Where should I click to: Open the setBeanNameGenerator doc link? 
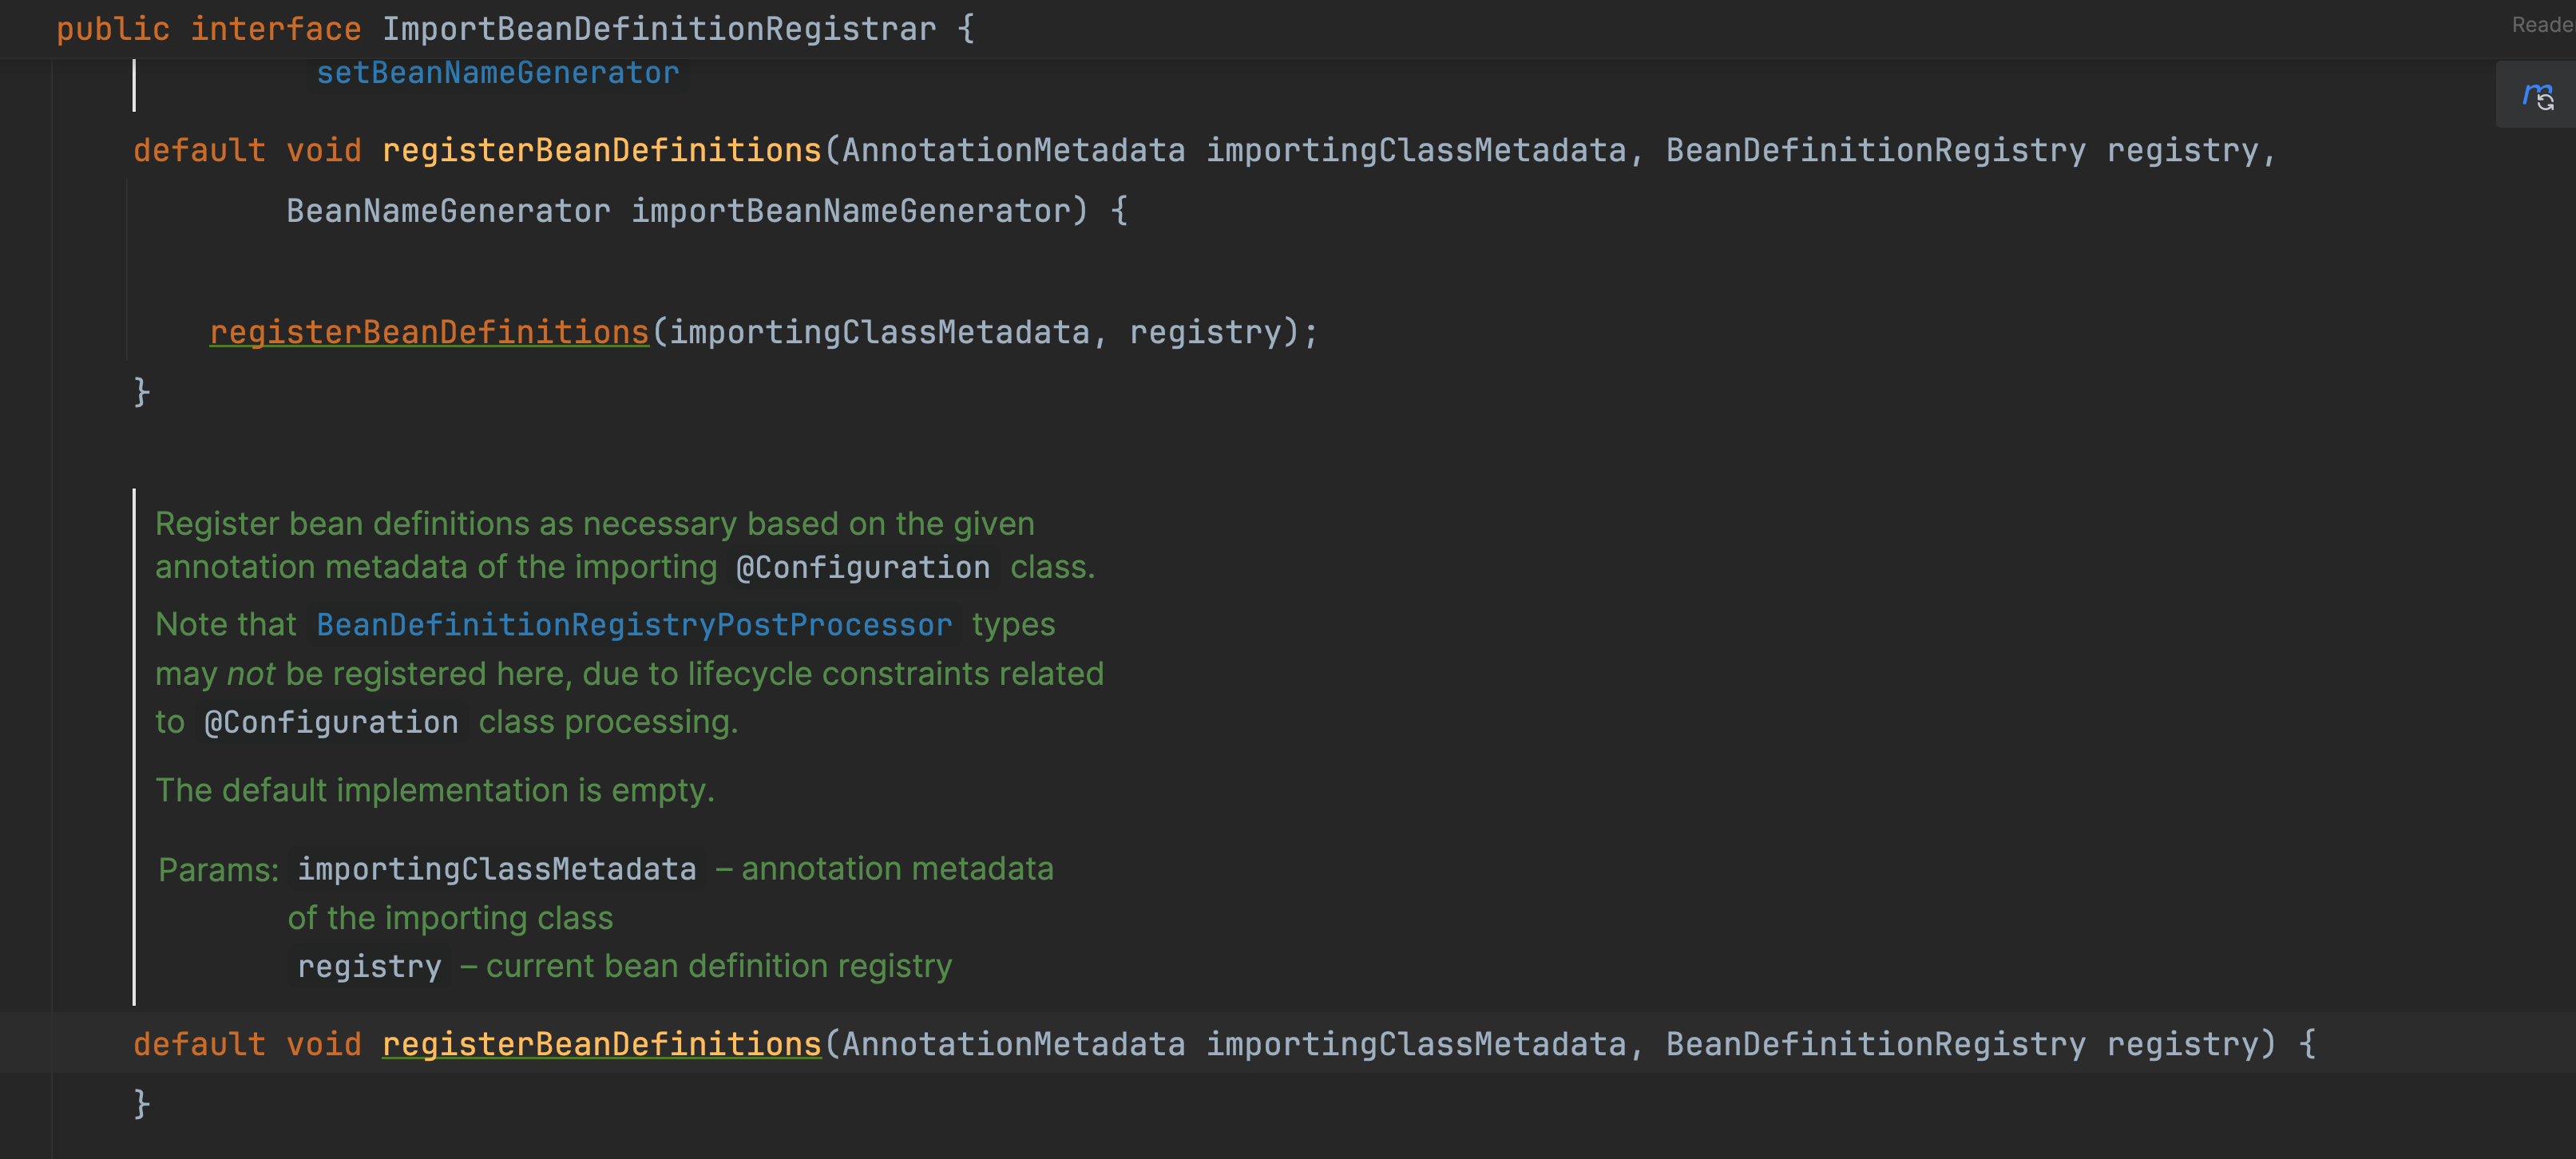tap(497, 73)
